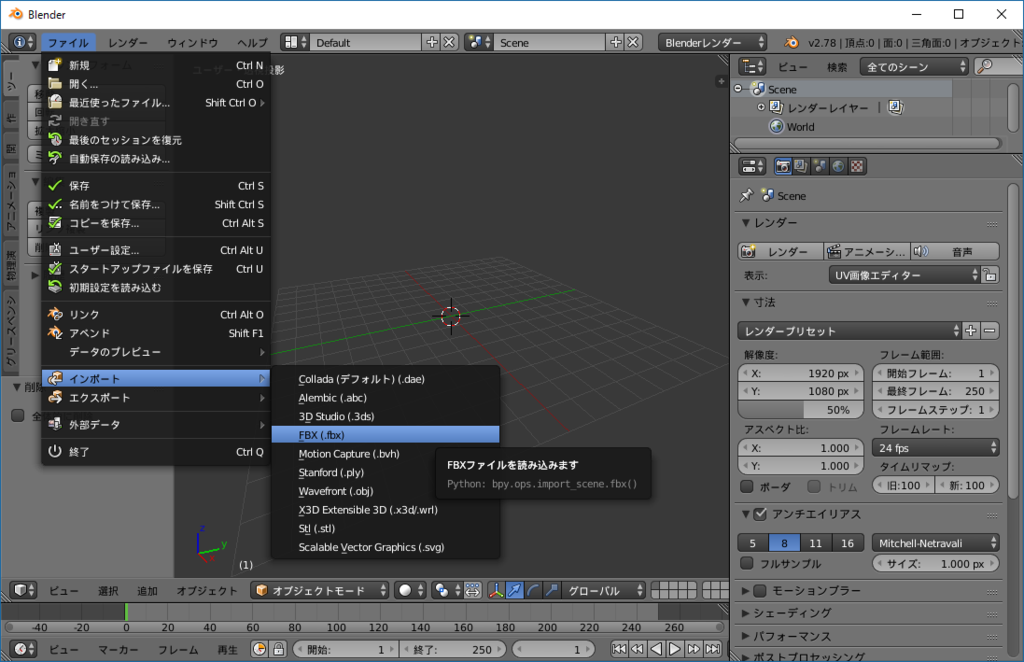Select 5 anti-aliasing samples
The width and height of the screenshot is (1024, 662).
click(753, 543)
